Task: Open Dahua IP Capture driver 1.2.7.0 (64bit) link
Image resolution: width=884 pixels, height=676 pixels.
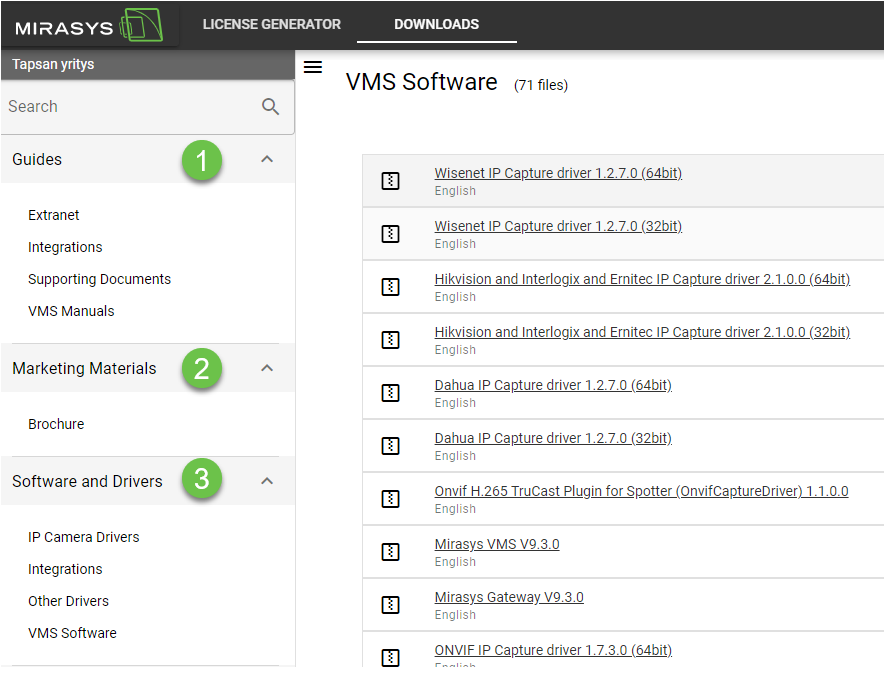Action: [x=552, y=385]
